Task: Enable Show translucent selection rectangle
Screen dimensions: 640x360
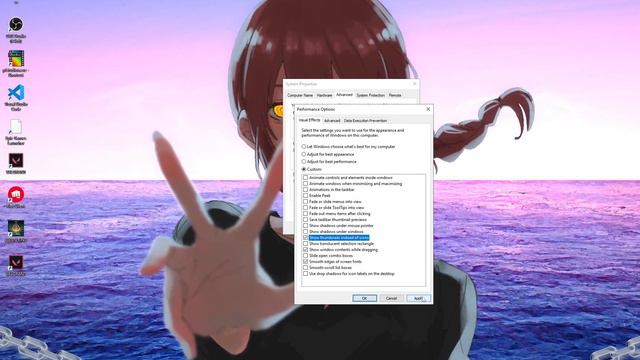Action: (306, 244)
